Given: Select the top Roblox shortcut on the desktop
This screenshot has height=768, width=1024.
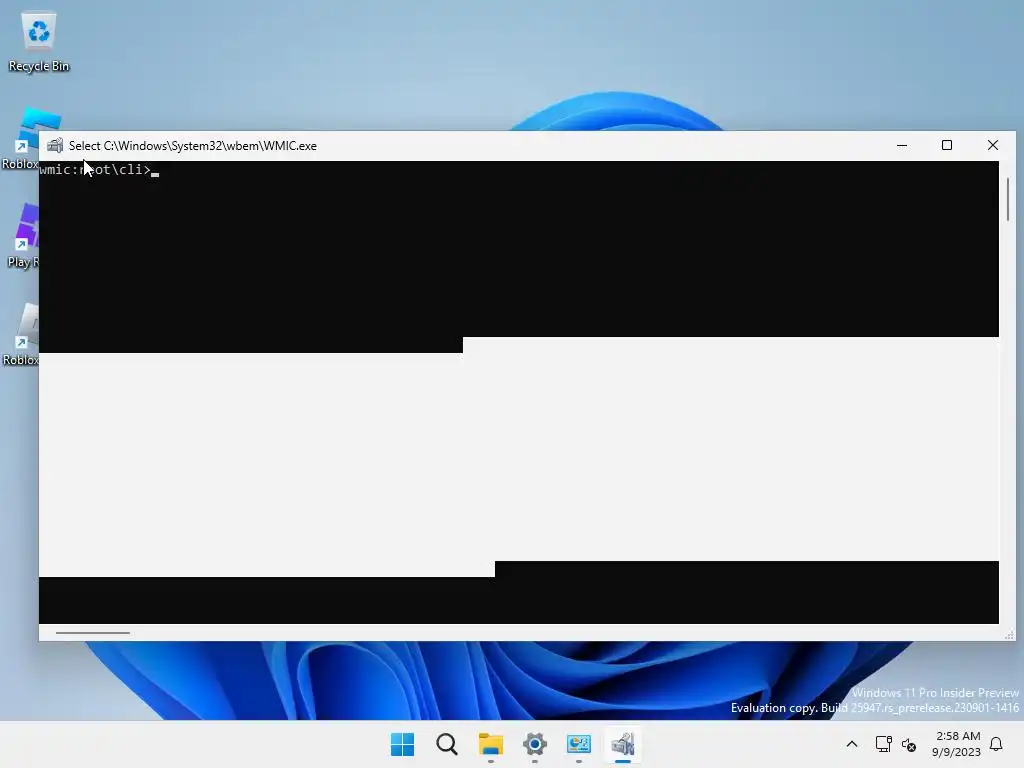Looking at the screenshot, I should tap(20, 138).
